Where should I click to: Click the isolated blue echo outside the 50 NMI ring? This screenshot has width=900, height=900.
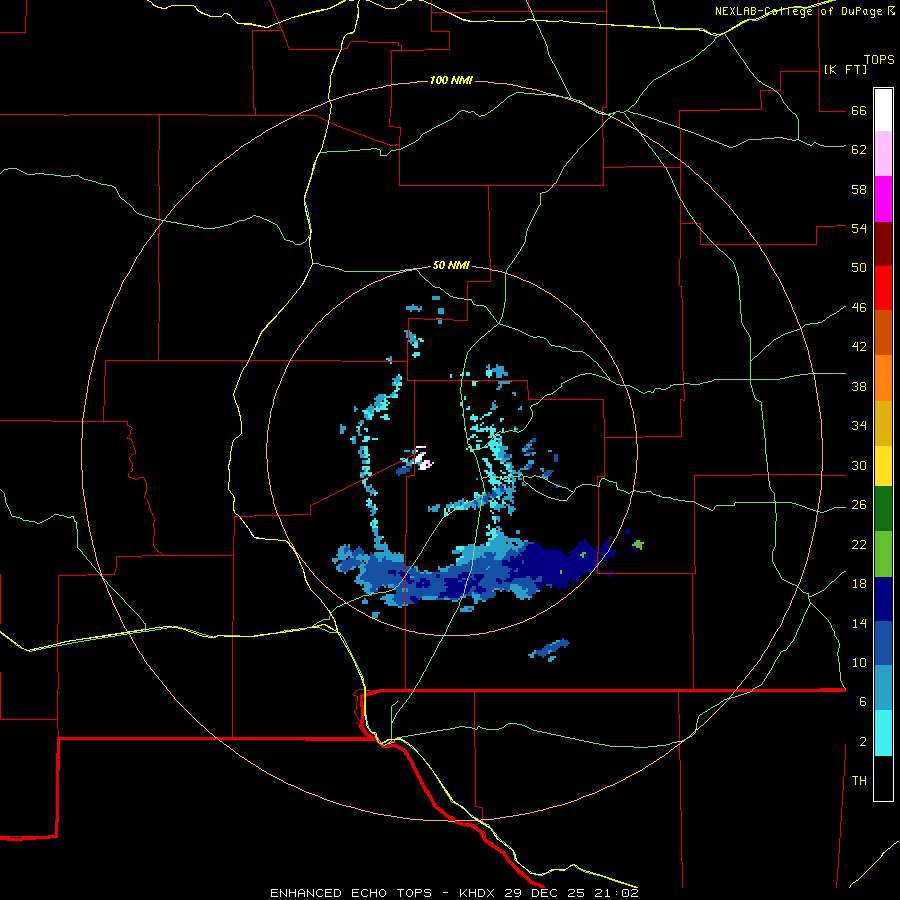pyautogui.click(x=549, y=650)
